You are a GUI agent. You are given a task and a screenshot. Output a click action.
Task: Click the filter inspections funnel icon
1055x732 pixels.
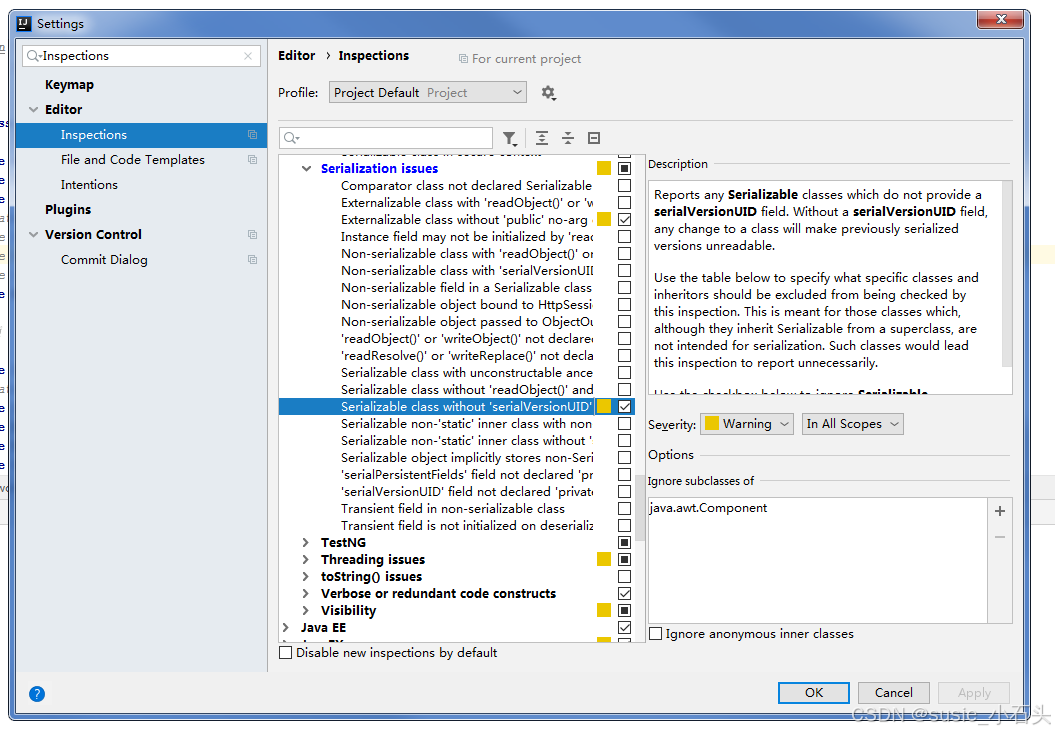pos(511,138)
